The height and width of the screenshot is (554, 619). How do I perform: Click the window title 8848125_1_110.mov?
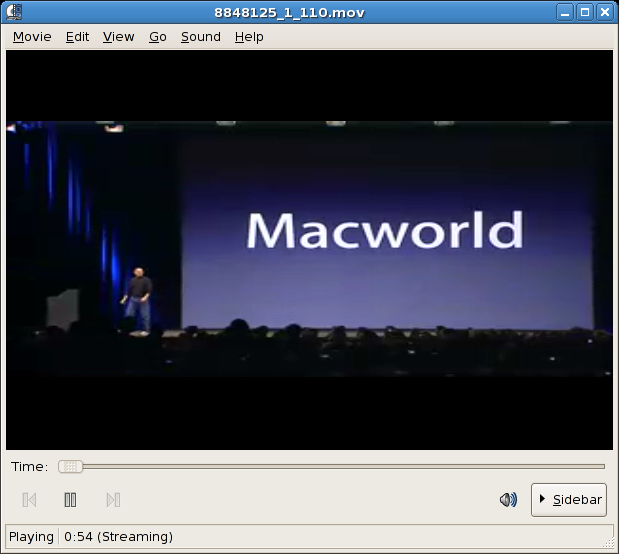(289, 13)
